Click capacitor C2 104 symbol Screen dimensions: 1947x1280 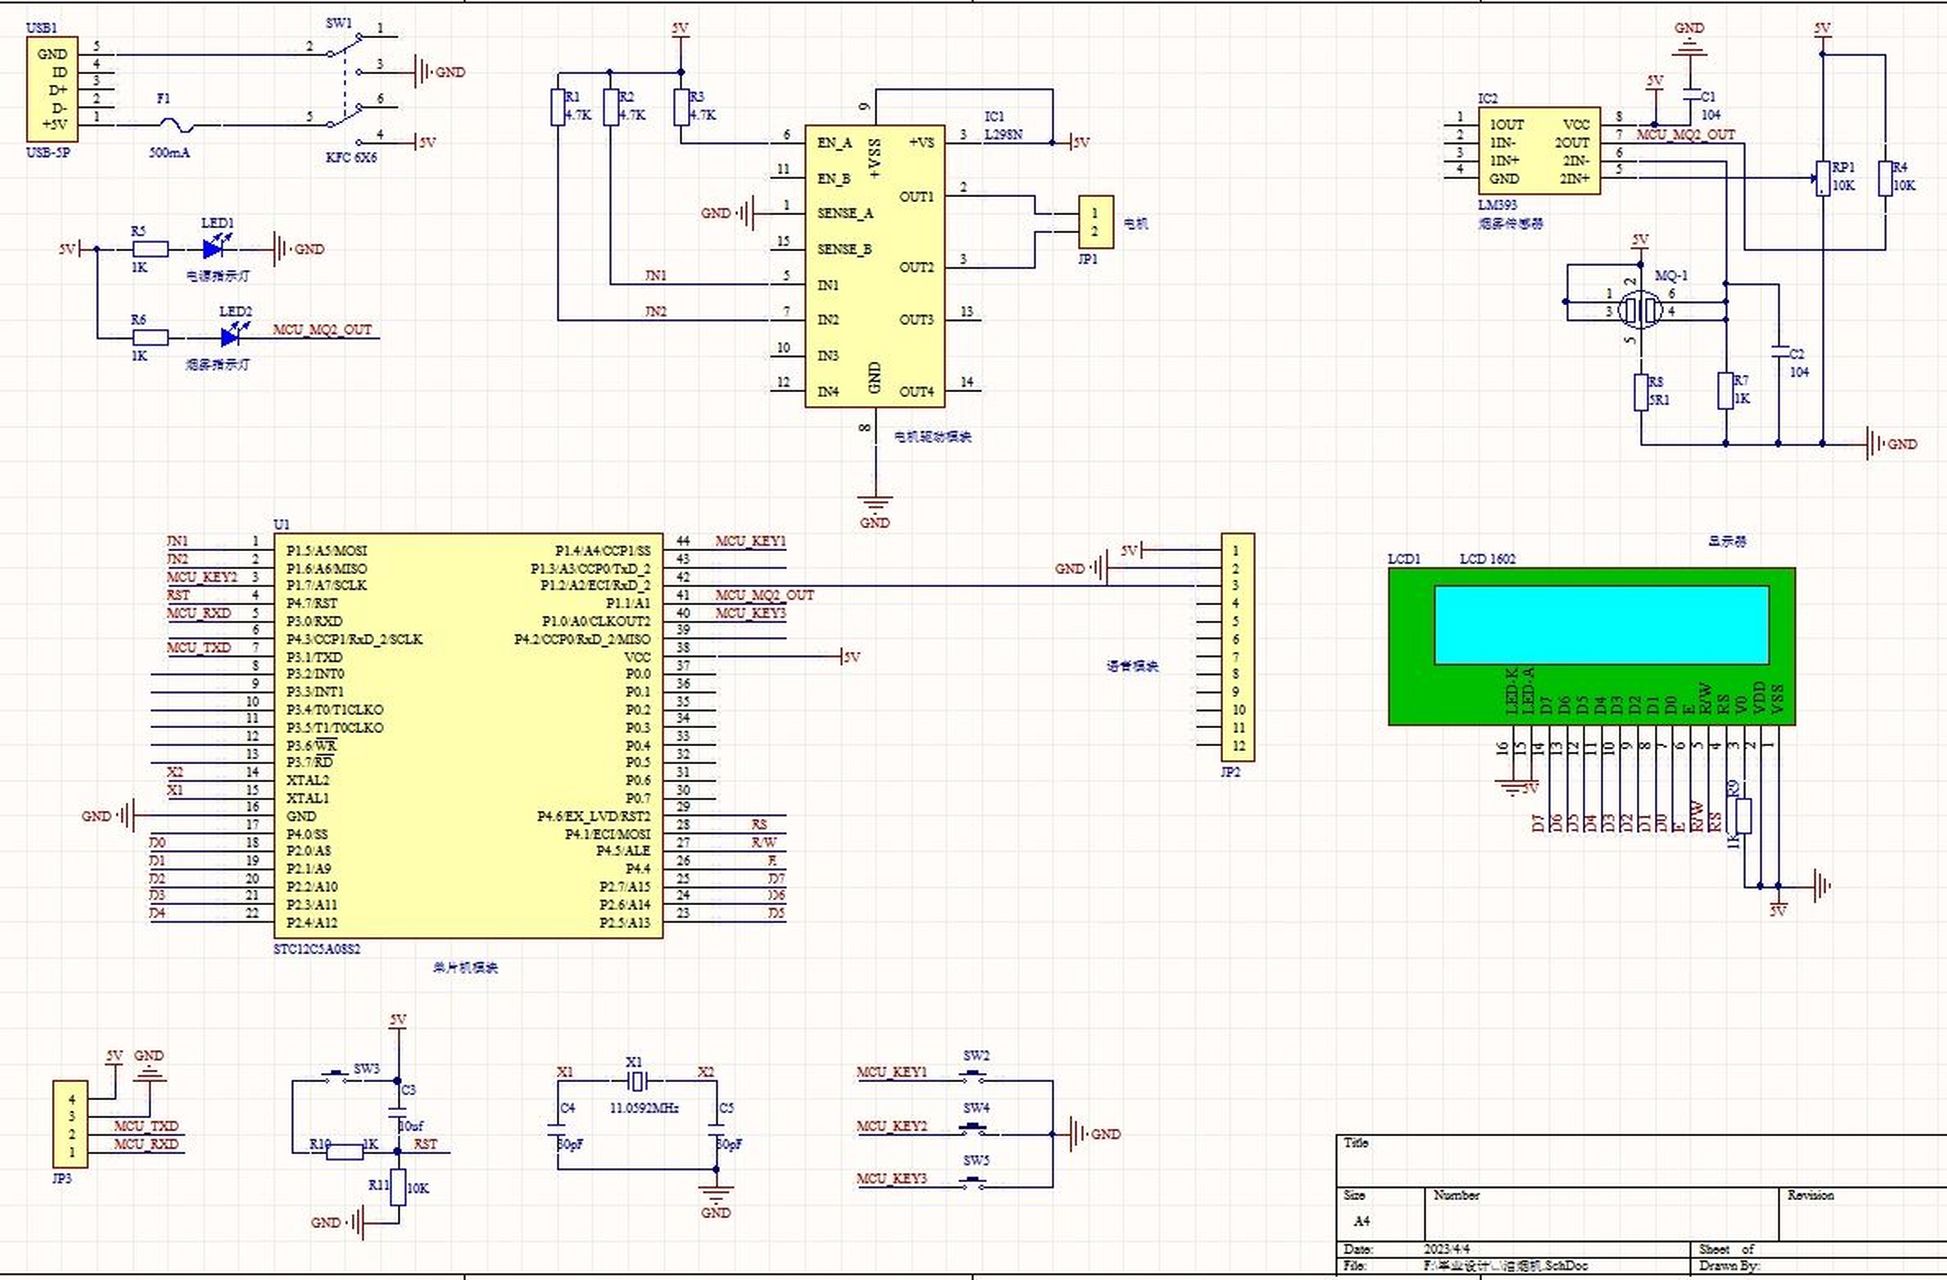coord(1779,352)
